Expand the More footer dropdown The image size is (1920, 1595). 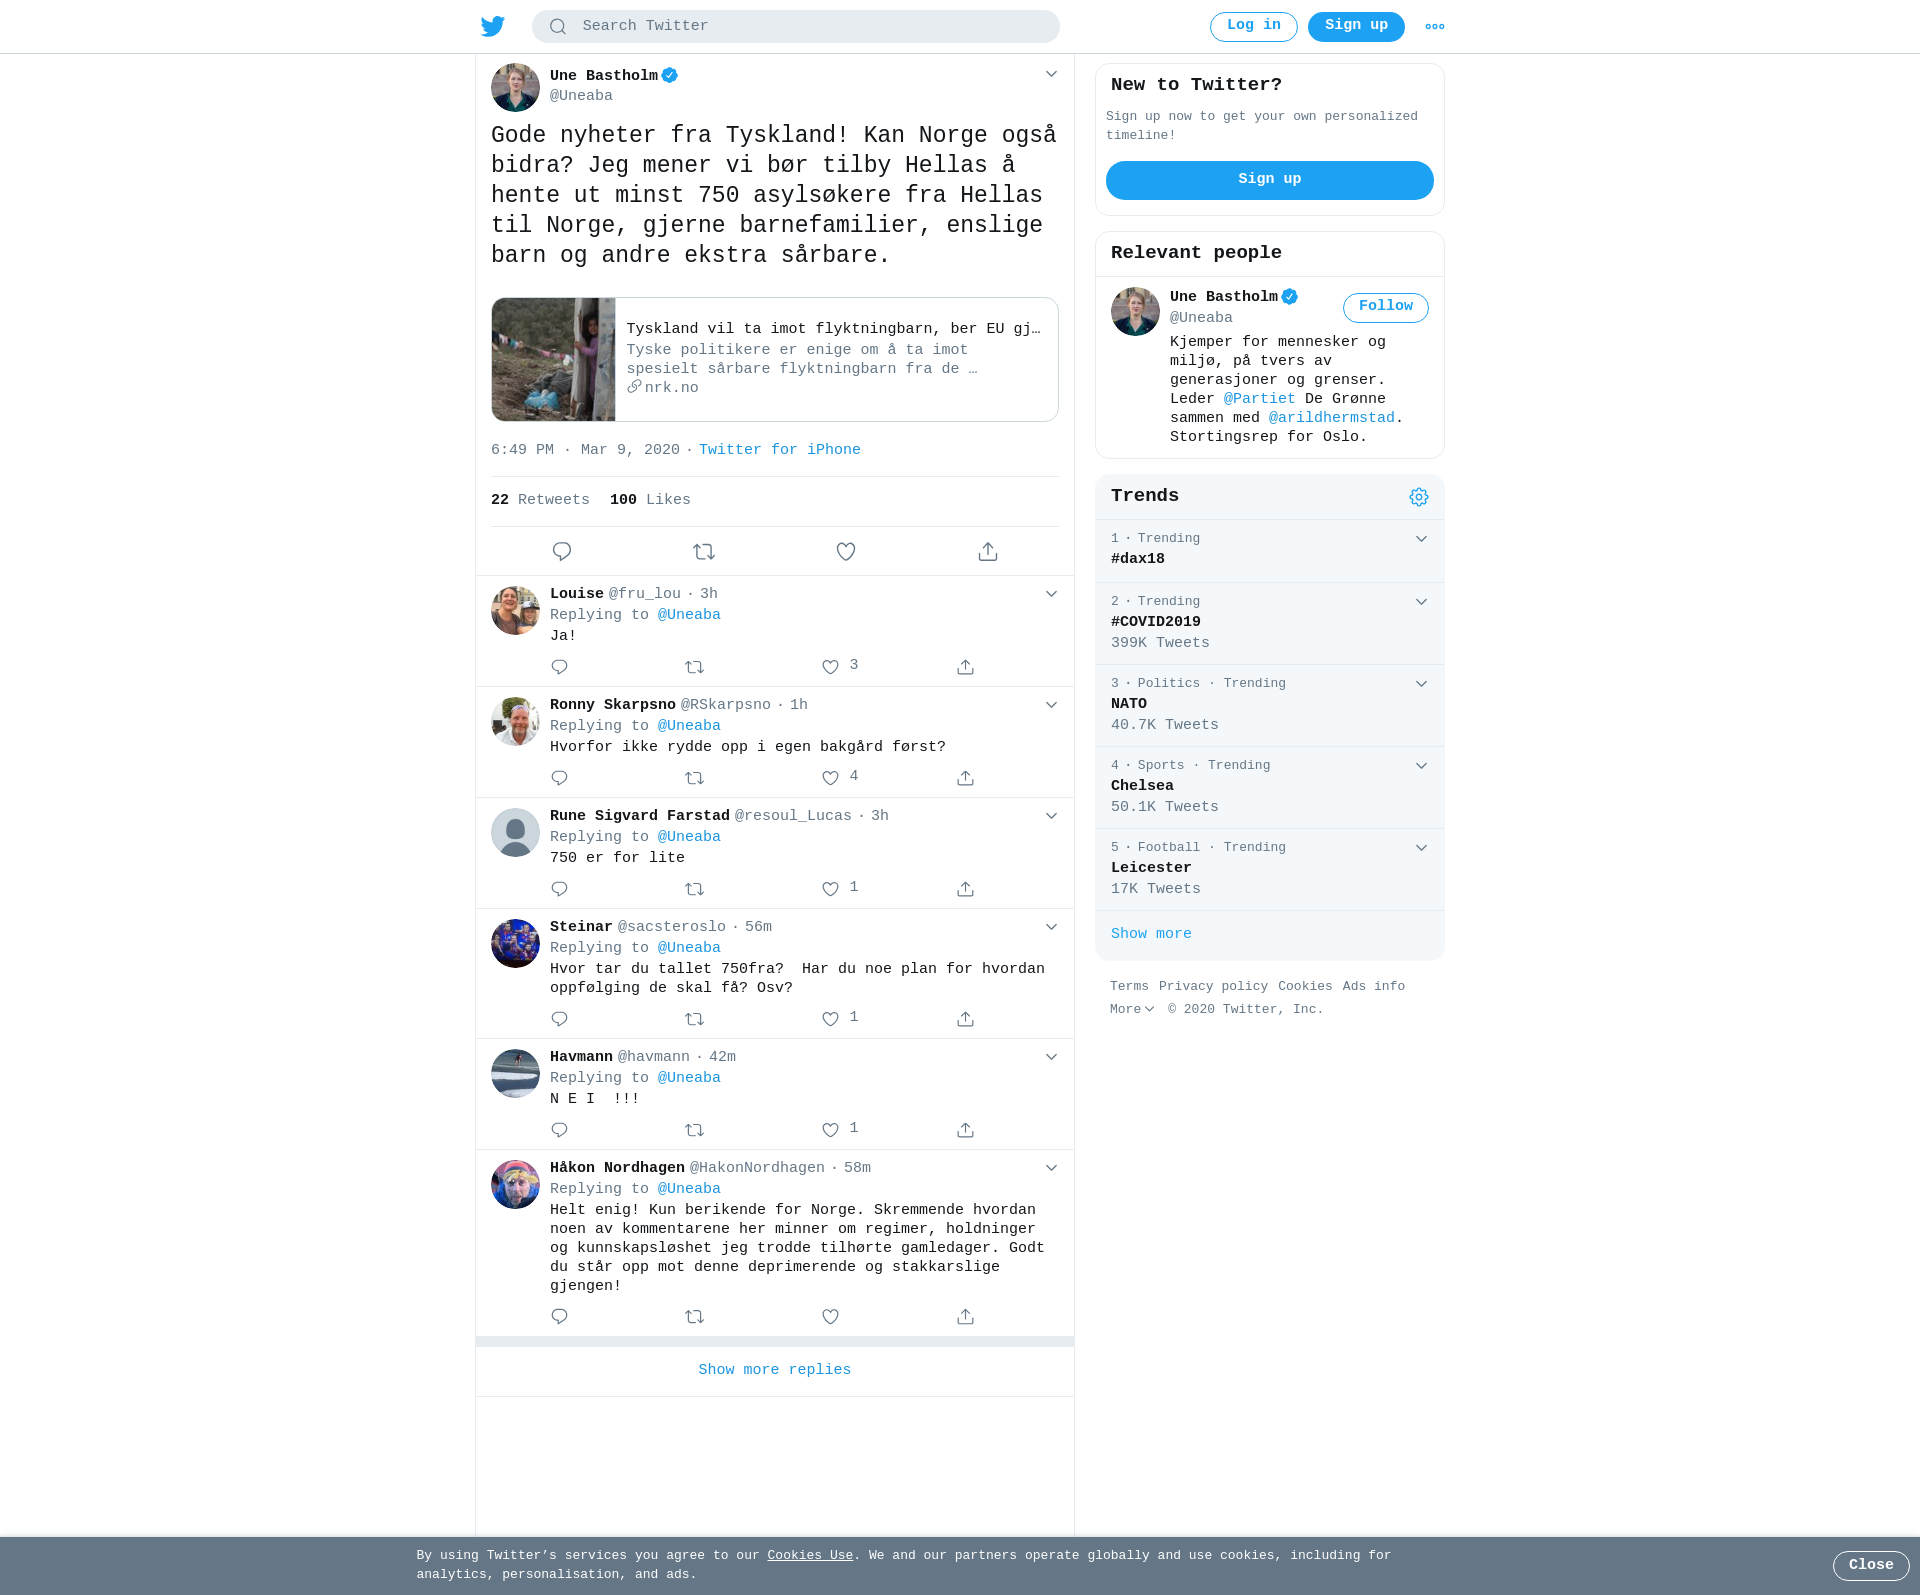coord(1132,1009)
